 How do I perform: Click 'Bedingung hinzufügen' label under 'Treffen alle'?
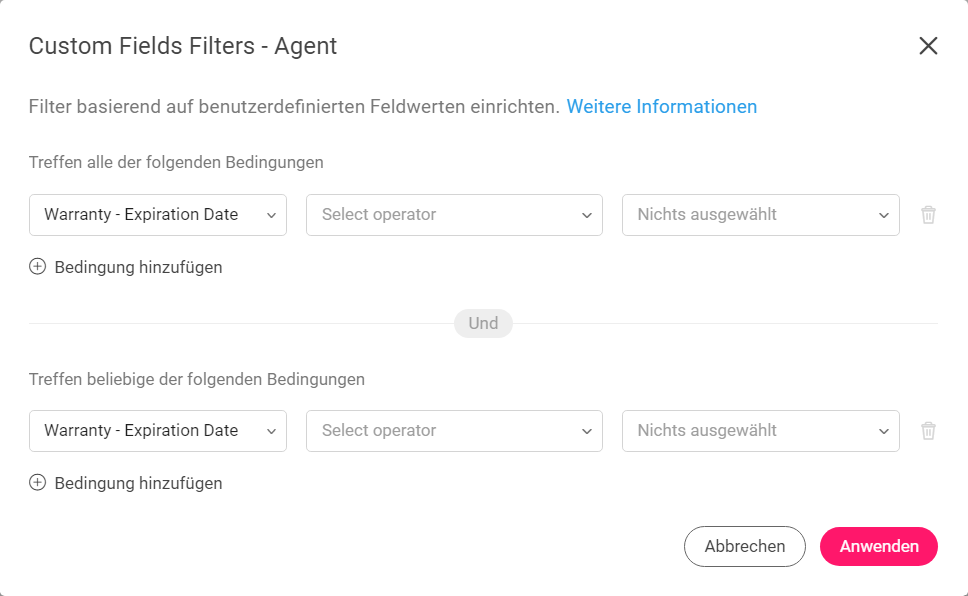click(x=138, y=267)
